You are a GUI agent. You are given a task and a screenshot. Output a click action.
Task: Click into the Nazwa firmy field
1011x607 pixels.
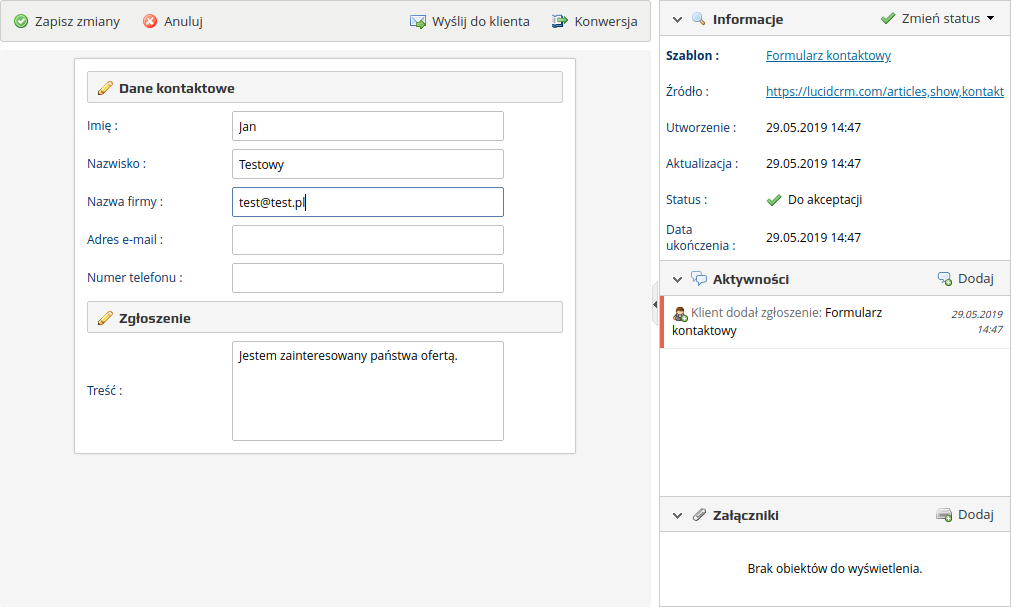point(368,203)
